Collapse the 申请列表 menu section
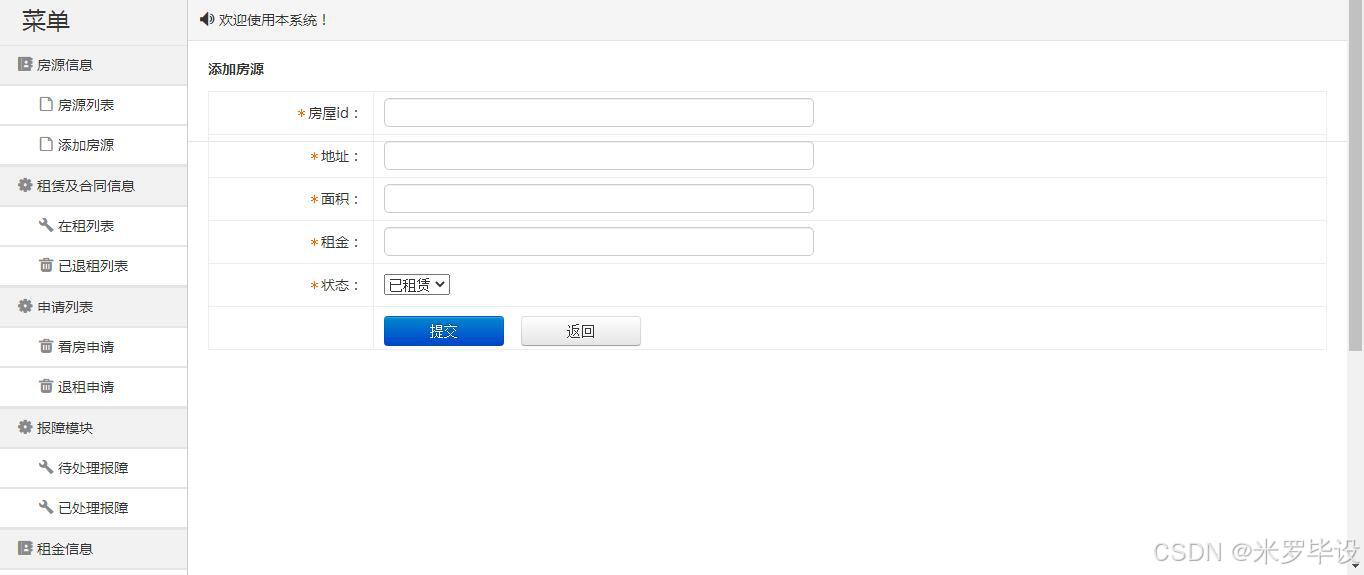This screenshot has width=1364, height=575. pyautogui.click(x=93, y=307)
